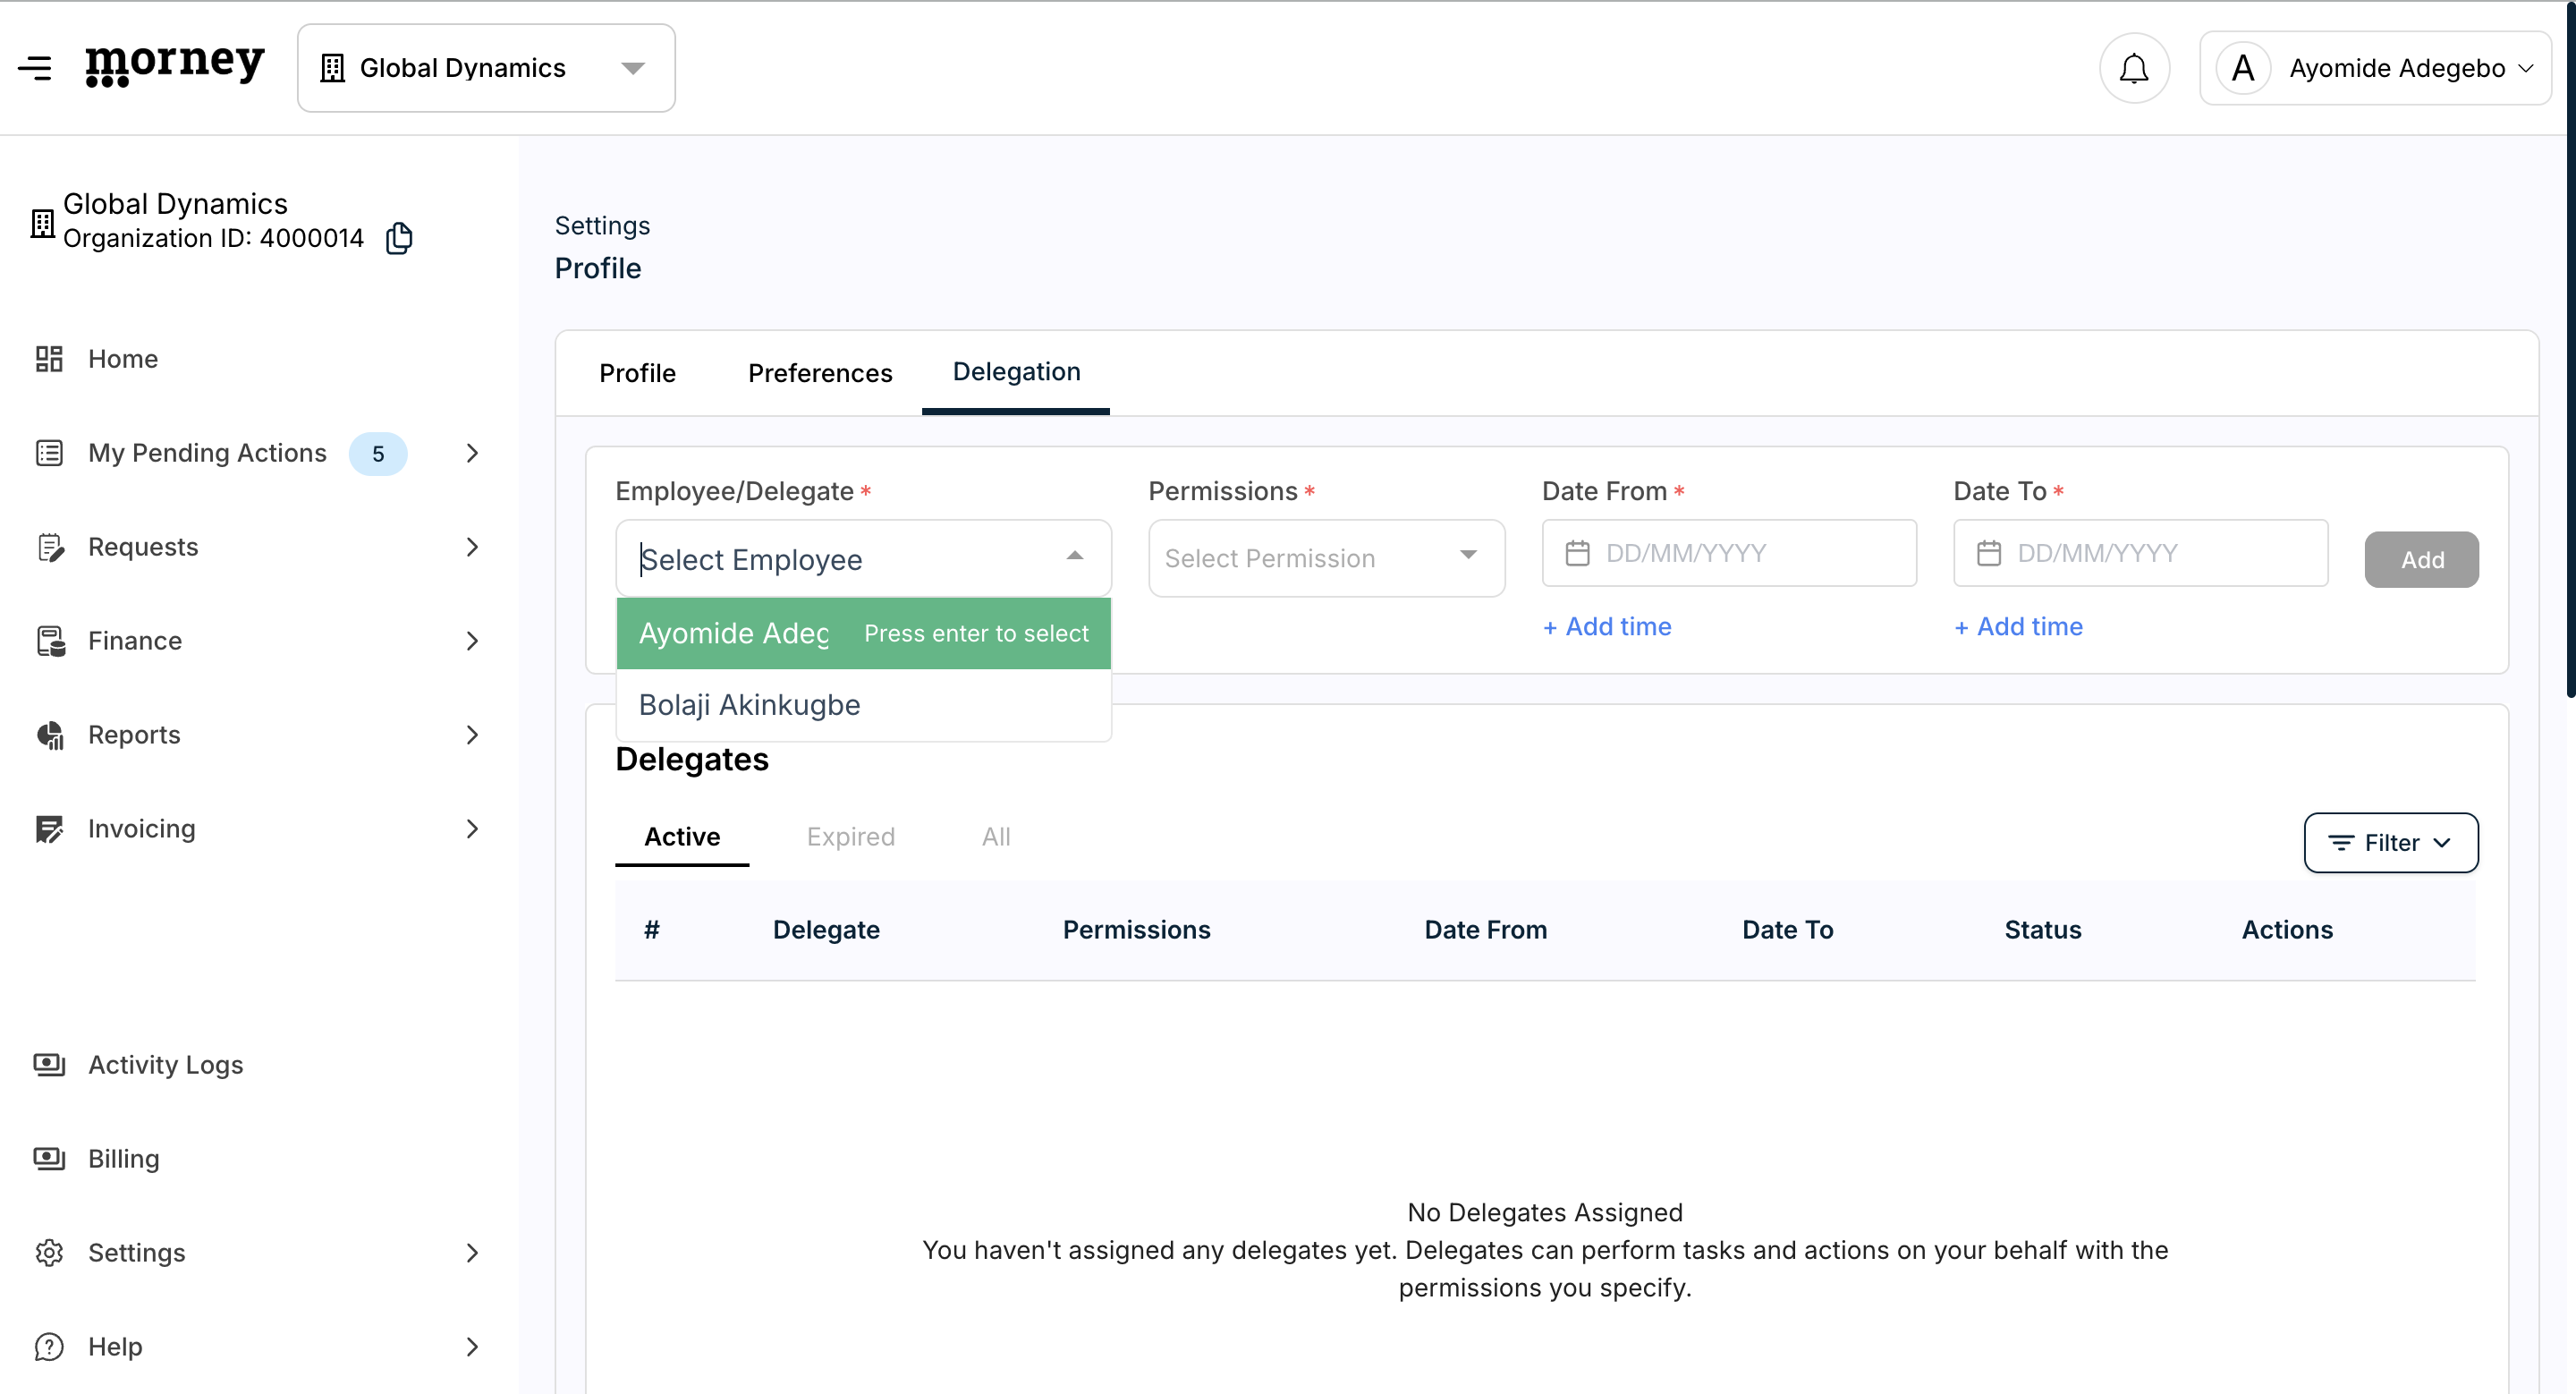Viewport: 2576px width, 1394px height.
Task: Open the Global Dynamics organization dropdown
Action: coord(486,68)
